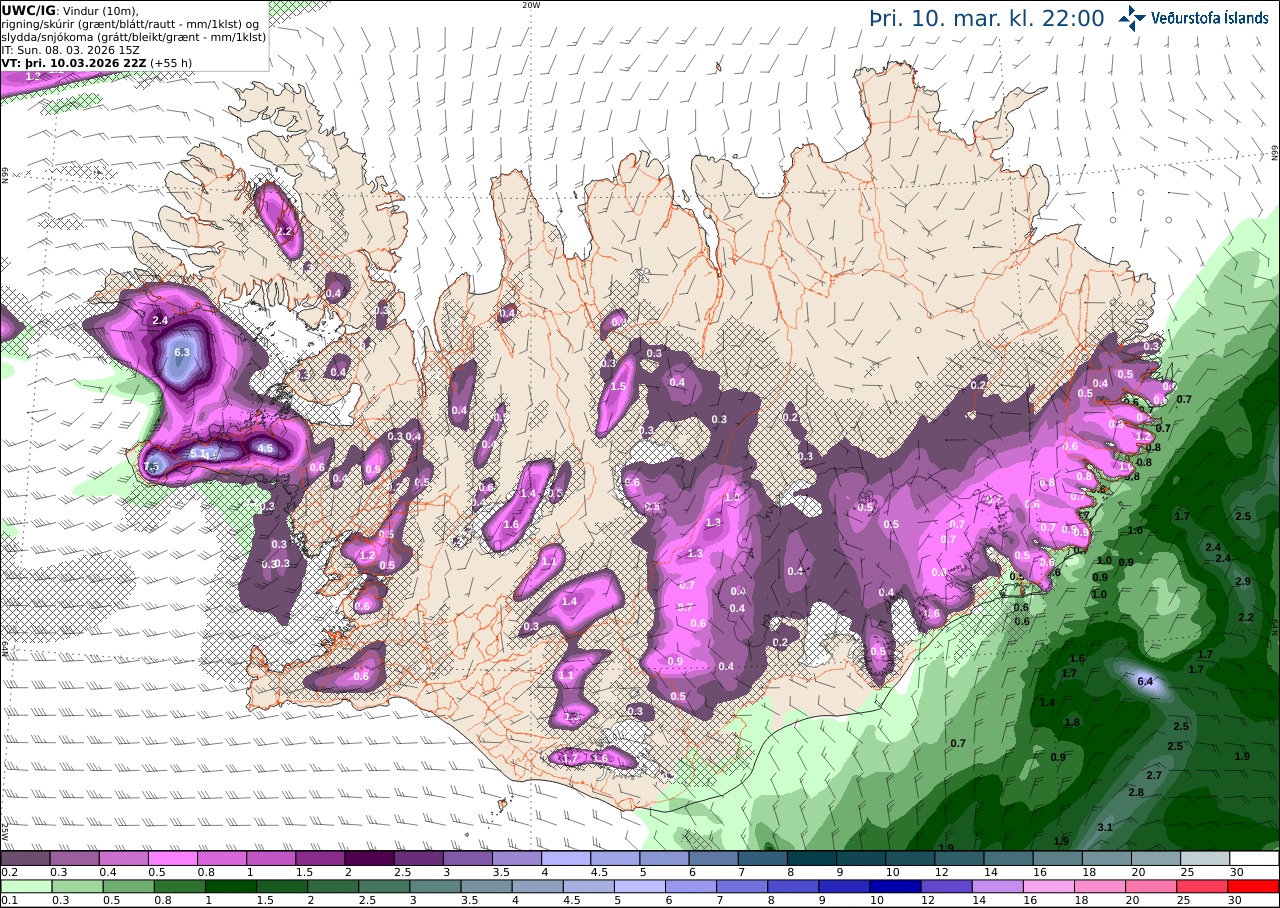Screen dimensions: 1280x908
Task: Click the 6.4 rainfall value off the southeast coast
Action: [x=1146, y=682]
